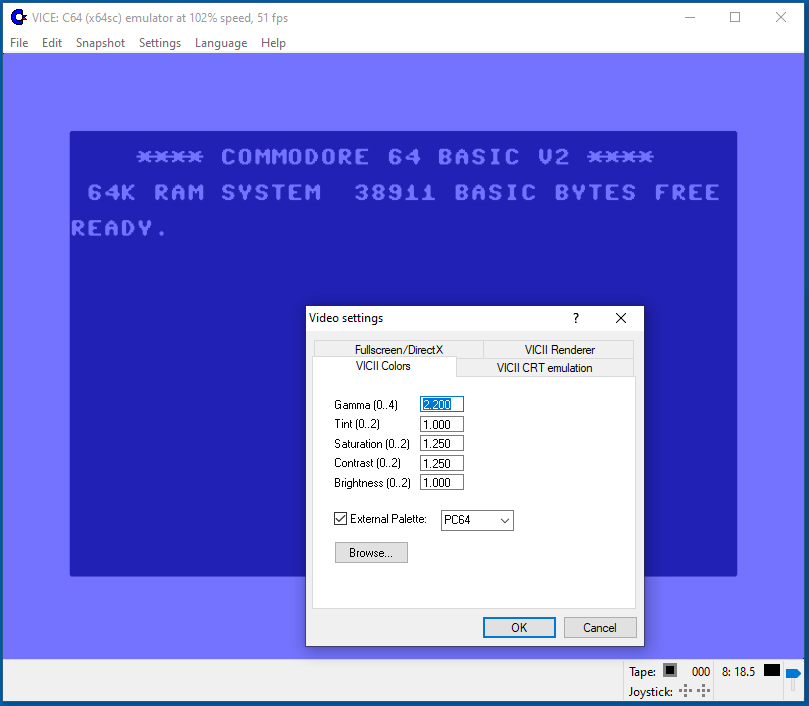
Task: Switch to the VICII CRT emulation tab
Action: (x=544, y=367)
